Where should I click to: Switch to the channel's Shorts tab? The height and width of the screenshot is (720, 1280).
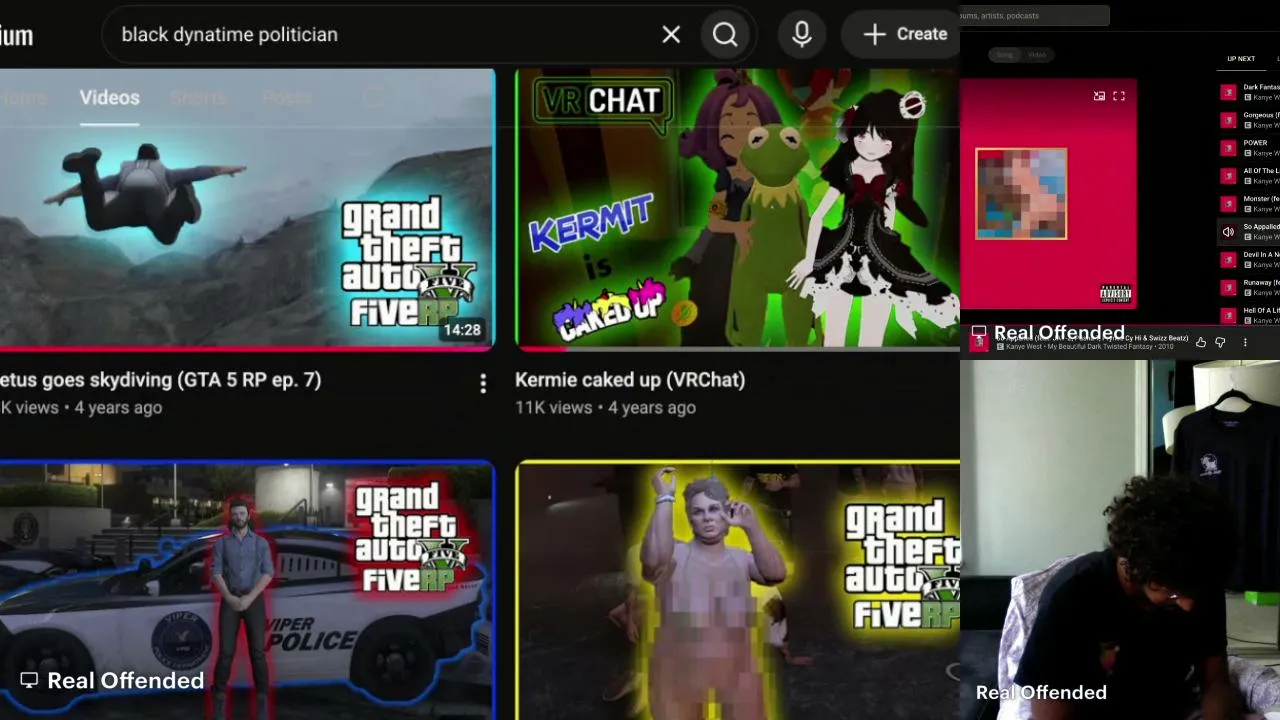point(197,98)
